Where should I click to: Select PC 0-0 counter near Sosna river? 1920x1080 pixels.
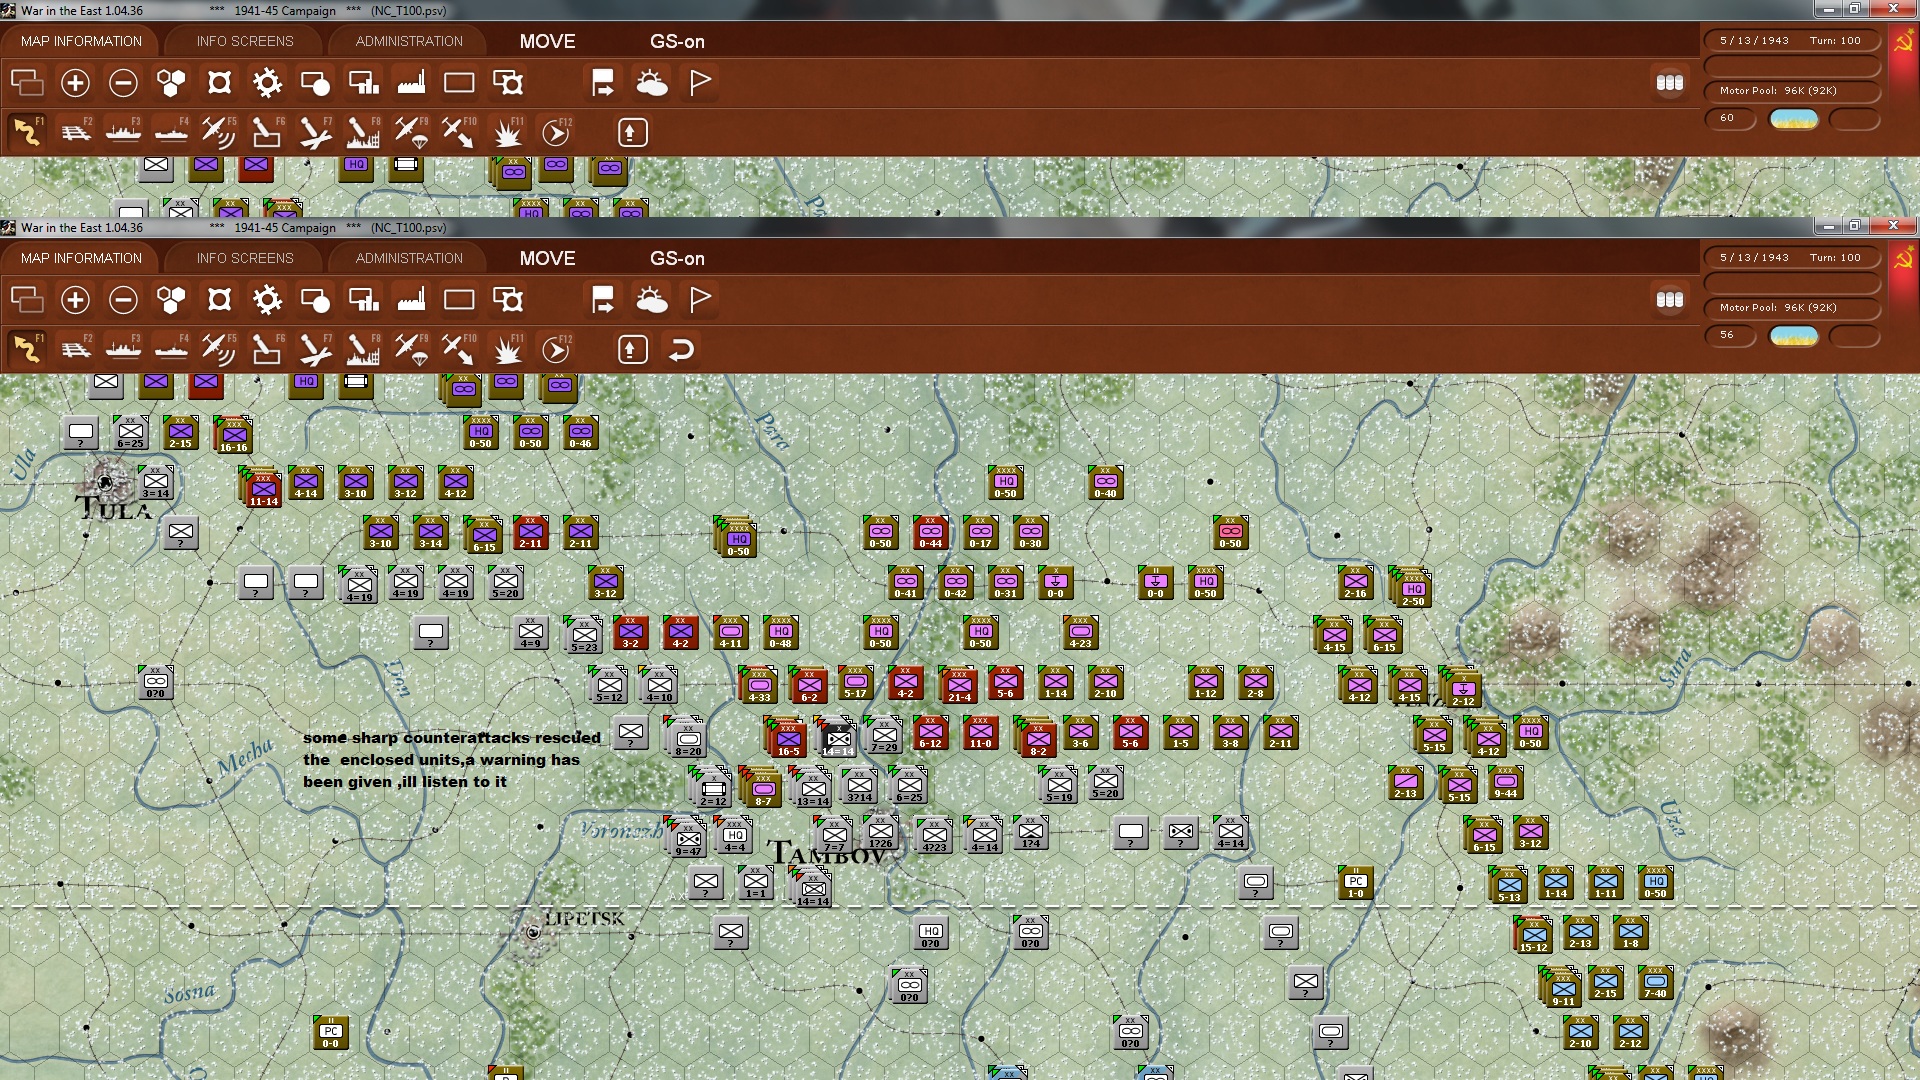(x=331, y=1032)
